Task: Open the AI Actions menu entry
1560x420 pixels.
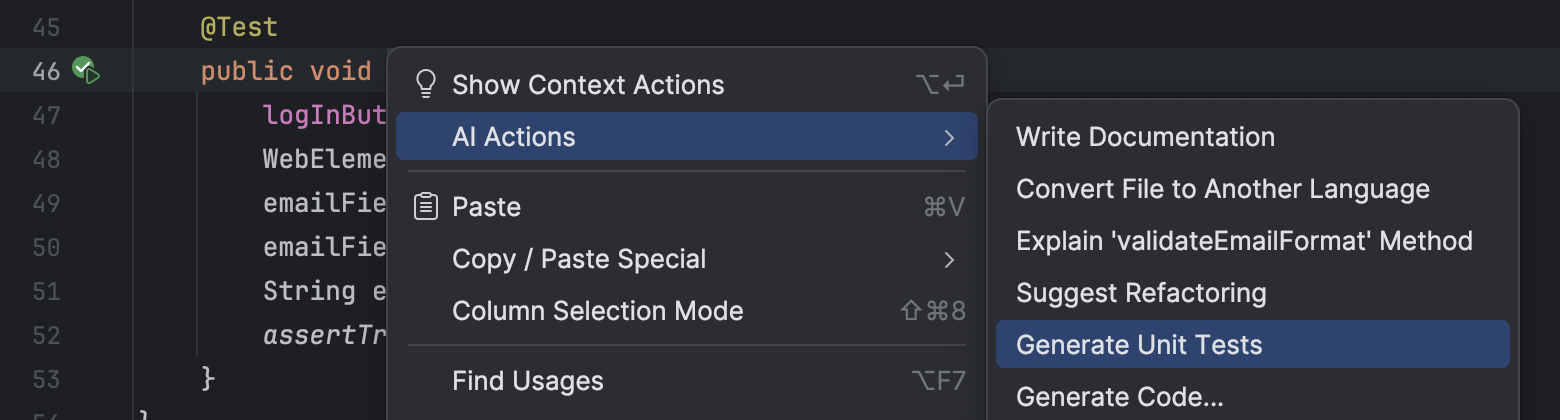Action: (687, 136)
